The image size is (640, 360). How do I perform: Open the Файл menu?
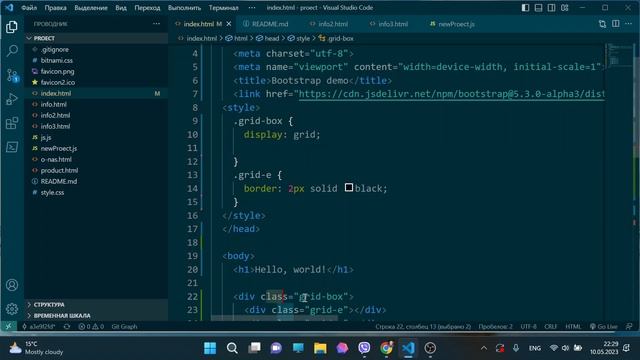[29, 8]
